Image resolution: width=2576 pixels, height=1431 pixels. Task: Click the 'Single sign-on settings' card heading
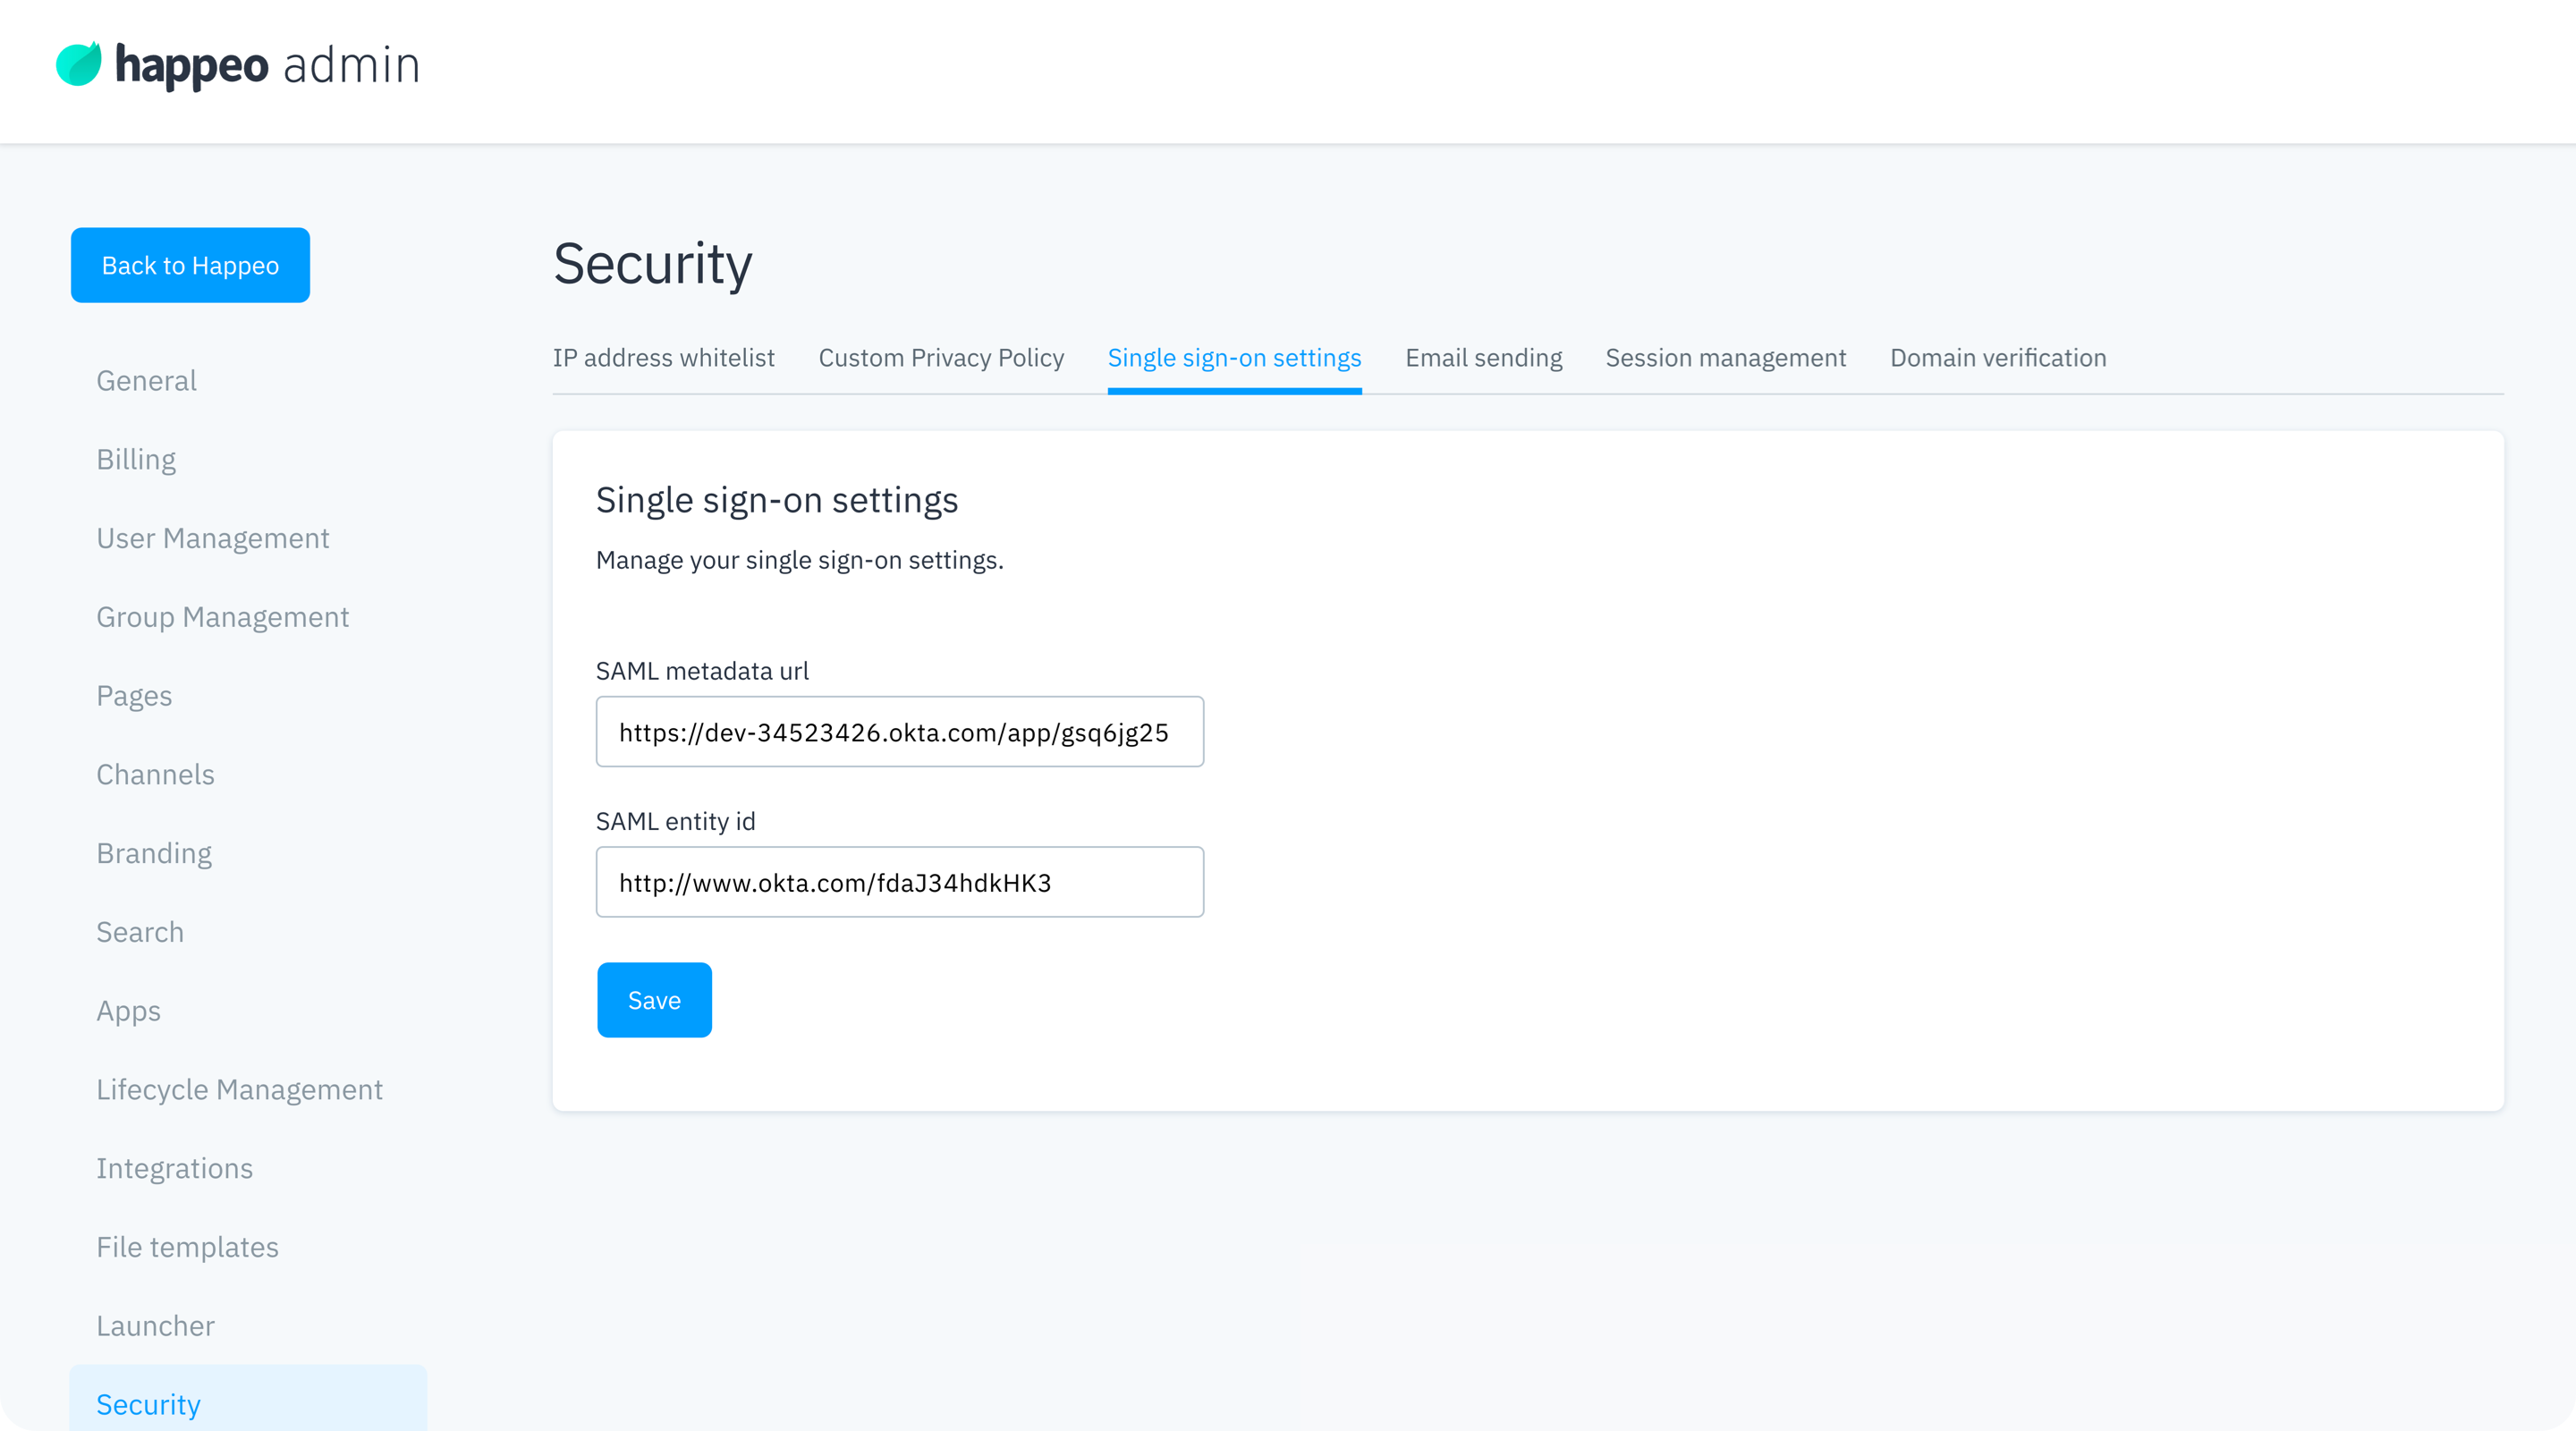point(776,500)
